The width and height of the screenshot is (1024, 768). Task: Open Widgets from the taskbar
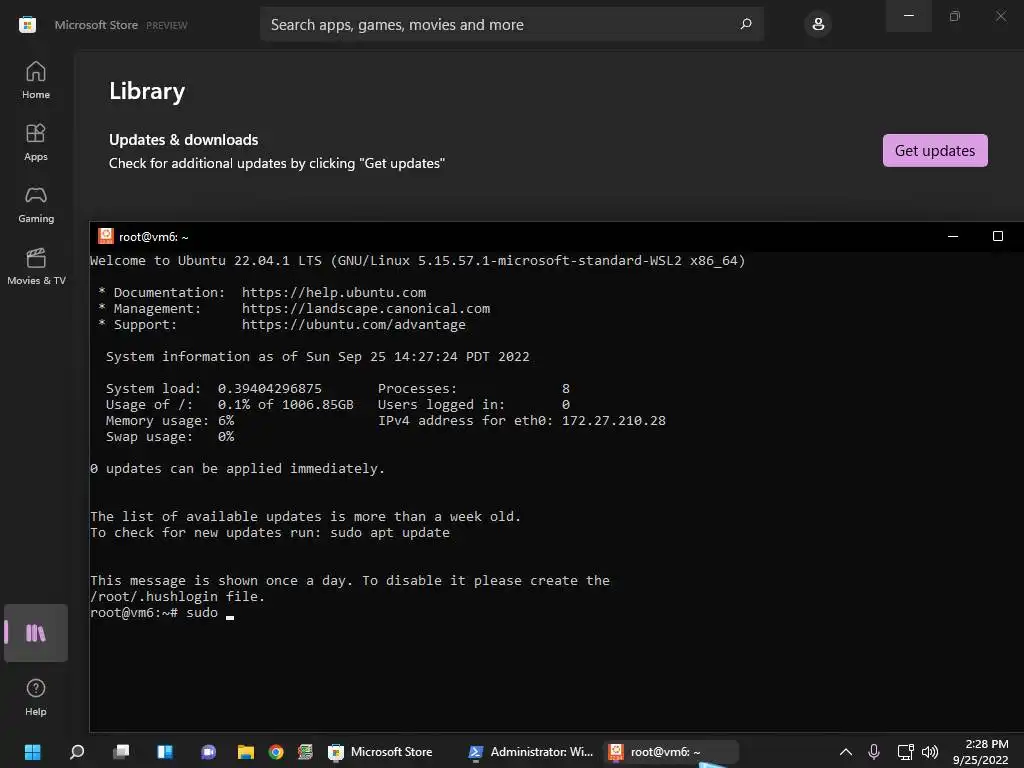point(165,752)
